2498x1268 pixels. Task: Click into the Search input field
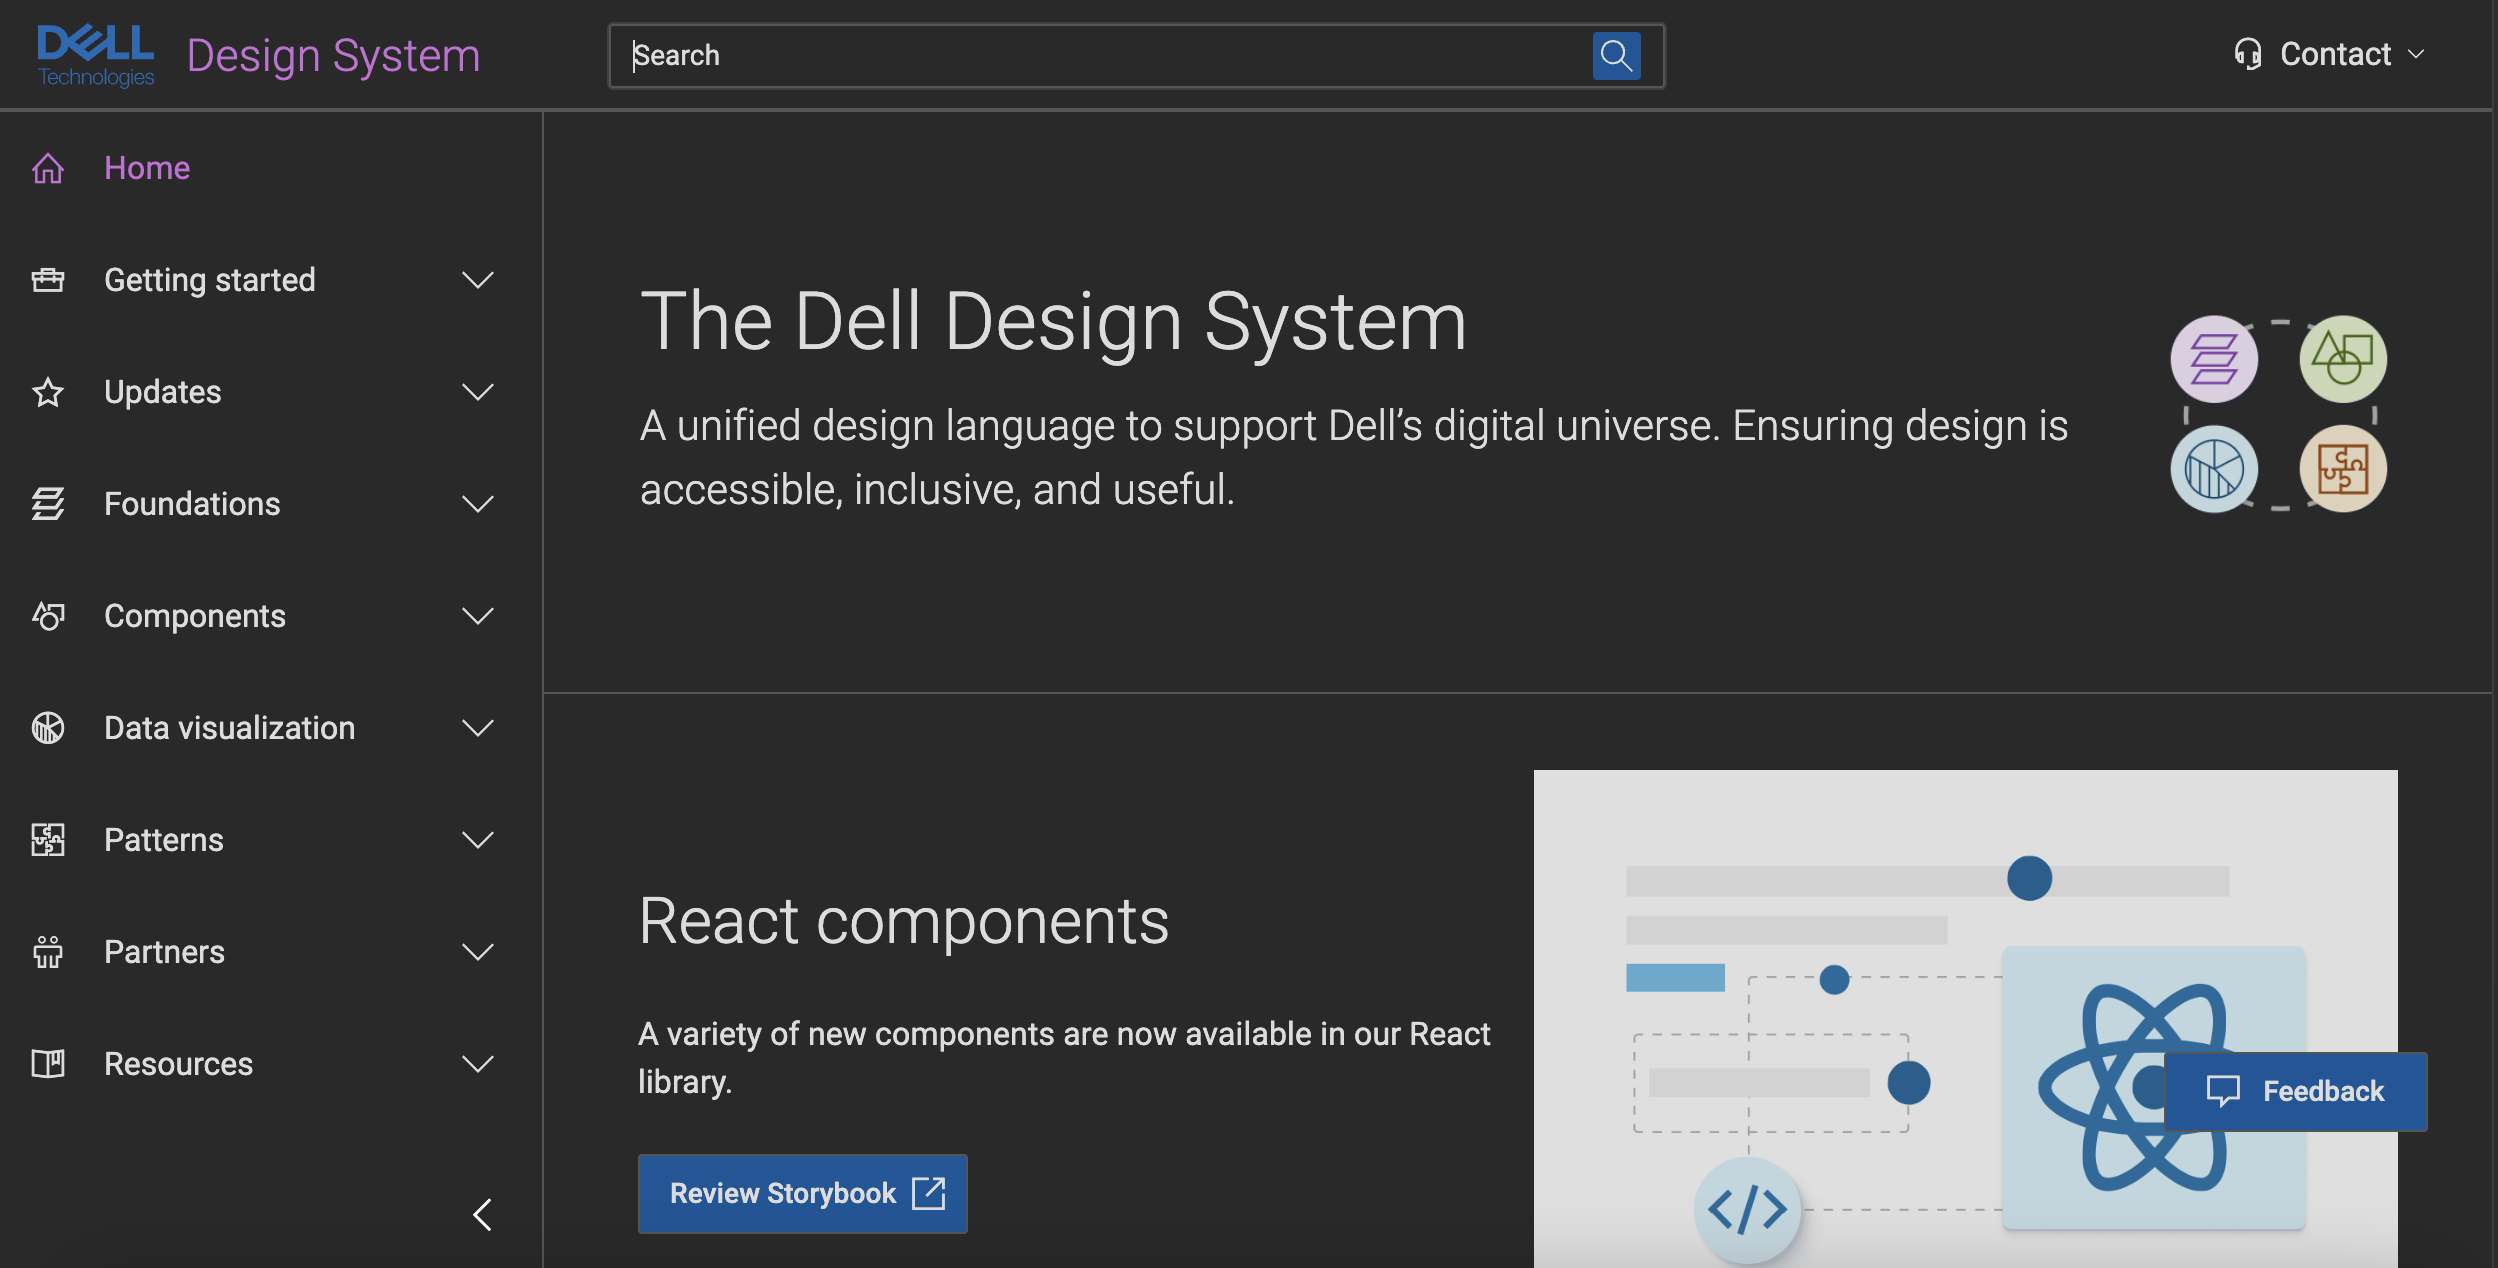(1100, 55)
